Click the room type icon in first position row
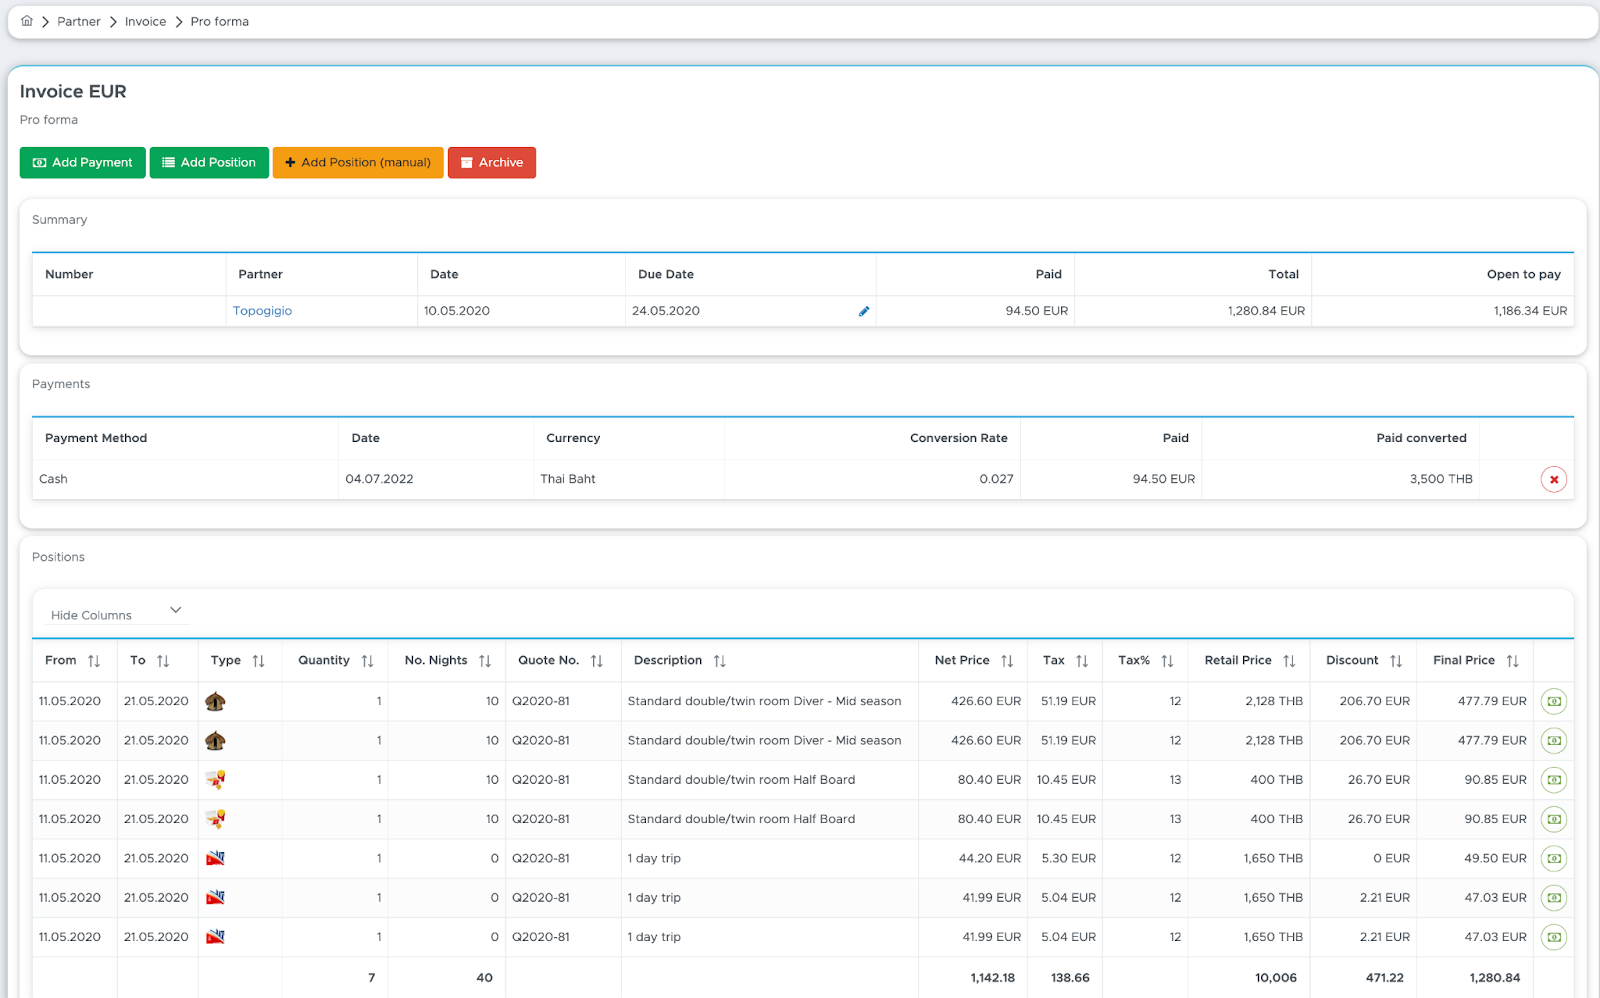 [215, 701]
